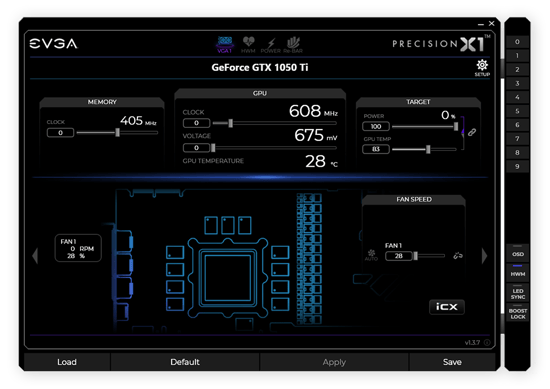Click the power target value field
Screen dimensions: 550x389
click(376, 126)
